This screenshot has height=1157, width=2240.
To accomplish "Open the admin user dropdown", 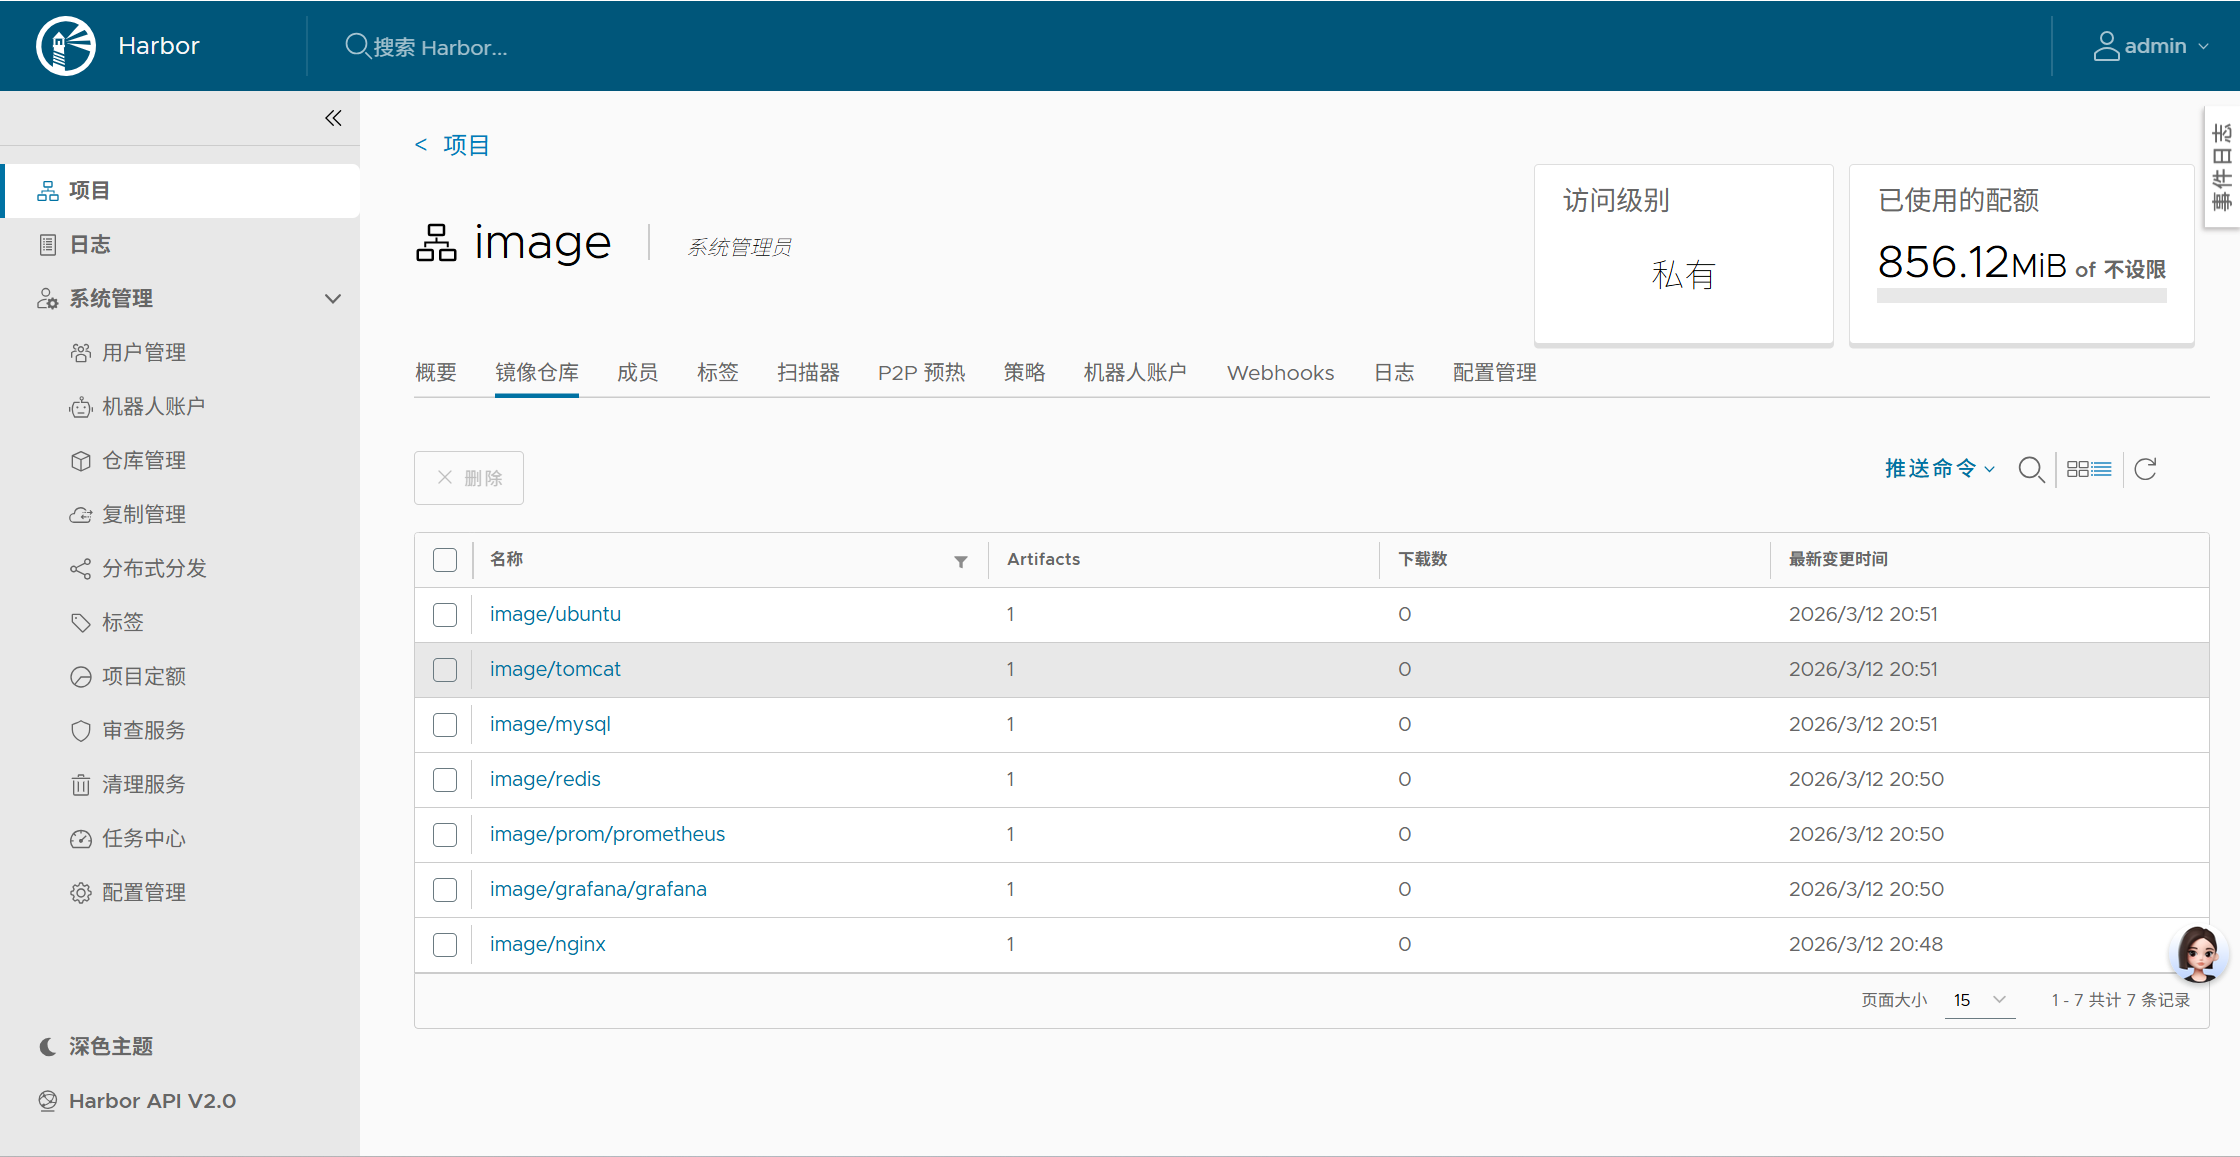I will (2151, 46).
